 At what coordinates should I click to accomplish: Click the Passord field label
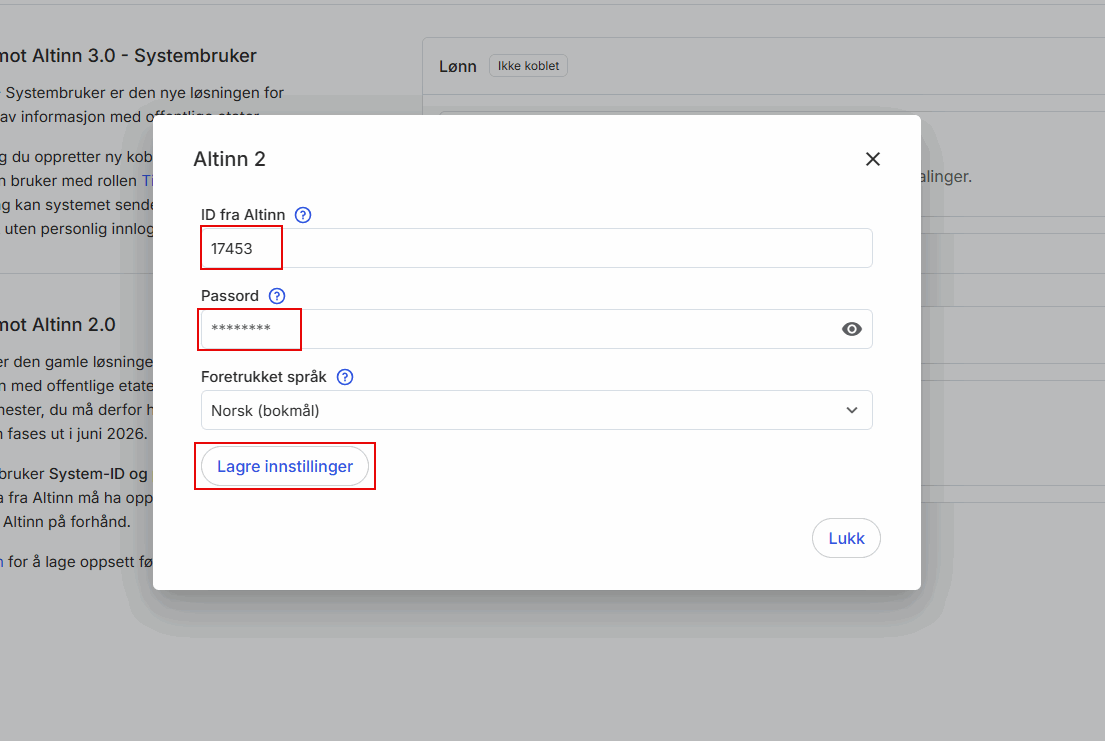click(x=230, y=296)
